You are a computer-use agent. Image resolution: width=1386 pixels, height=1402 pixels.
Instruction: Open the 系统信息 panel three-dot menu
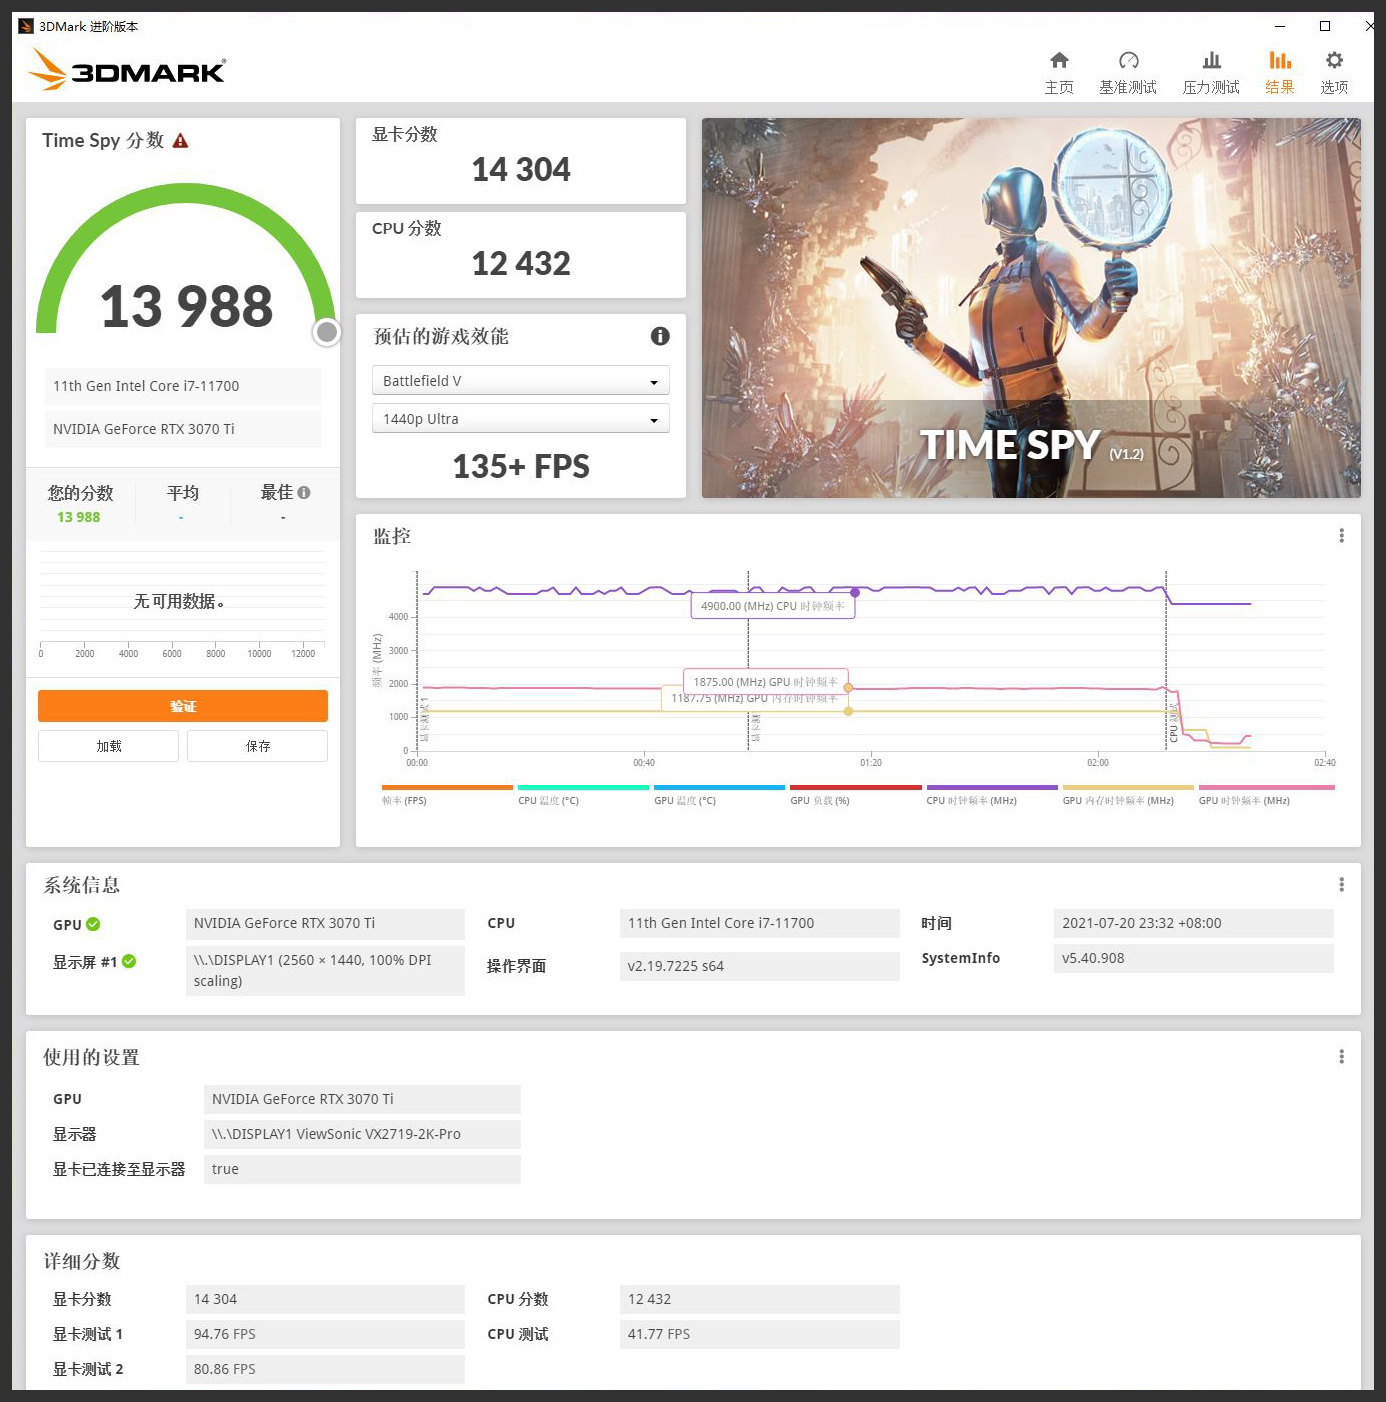pos(1341,884)
